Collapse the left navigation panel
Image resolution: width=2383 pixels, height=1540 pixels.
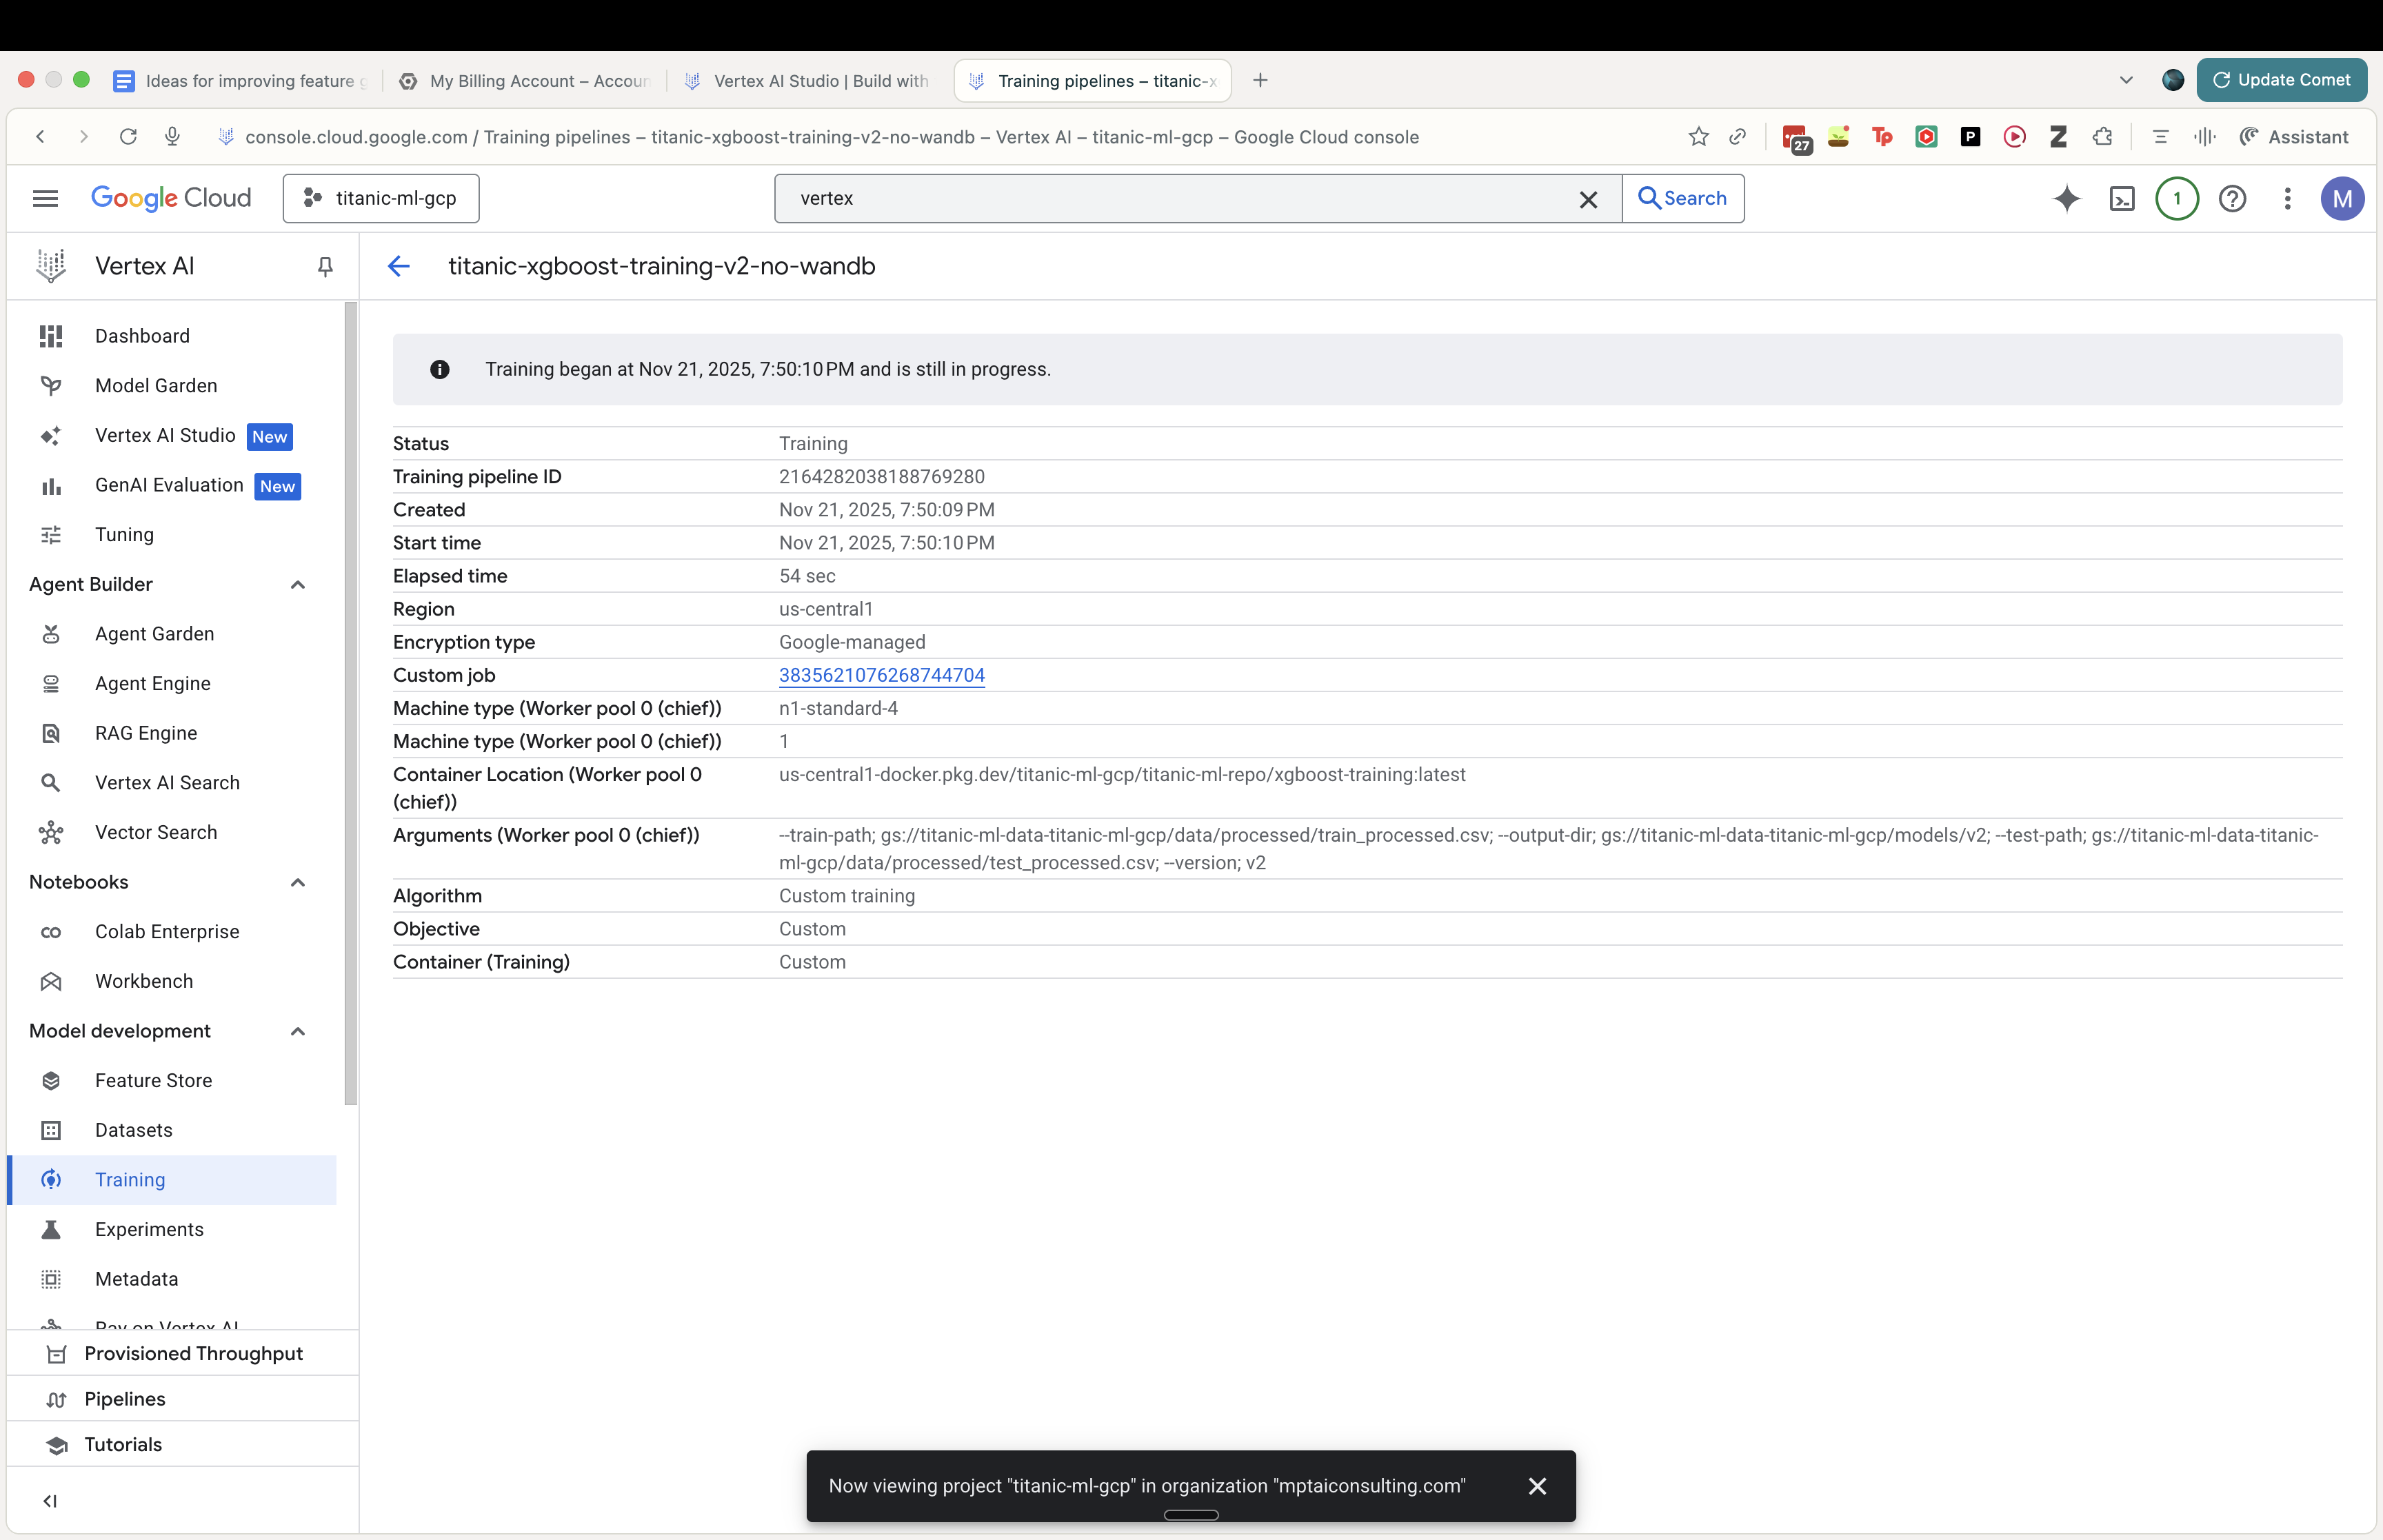pyautogui.click(x=50, y=1500)
